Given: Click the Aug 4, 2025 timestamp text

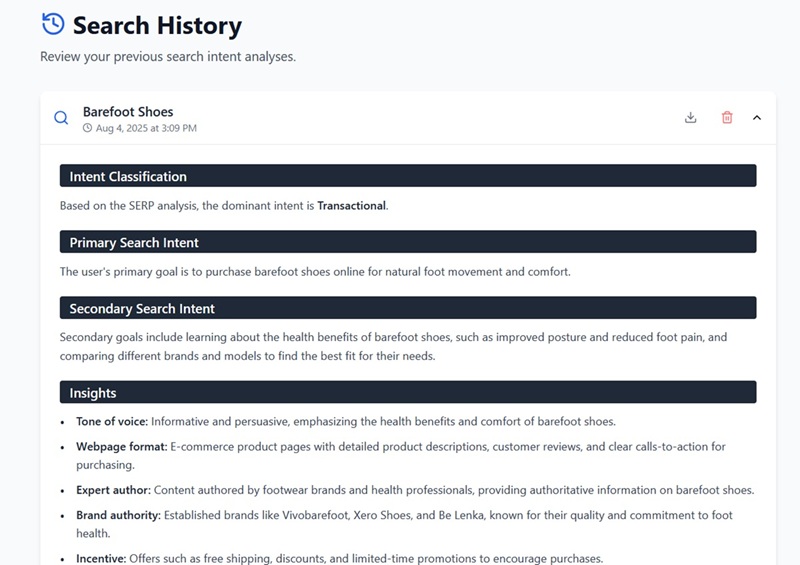Looking at the screenshot, I should pyautogui.click(x=146, y=129).
